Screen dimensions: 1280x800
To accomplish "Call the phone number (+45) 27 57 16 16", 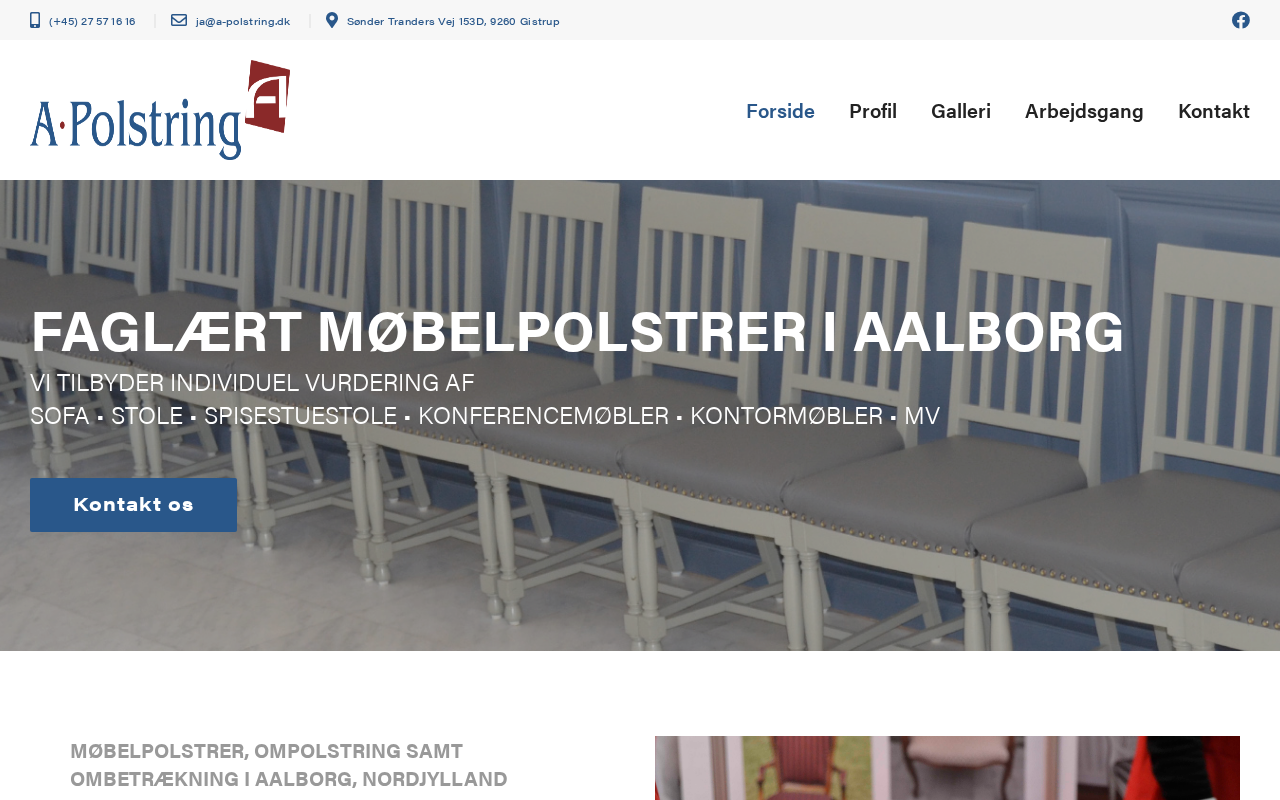I will coord(92,21).
